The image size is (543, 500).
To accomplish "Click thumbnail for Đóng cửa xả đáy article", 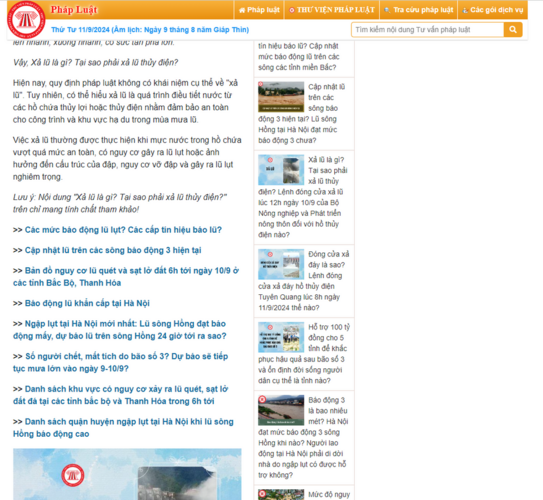I will coord(281,264).
